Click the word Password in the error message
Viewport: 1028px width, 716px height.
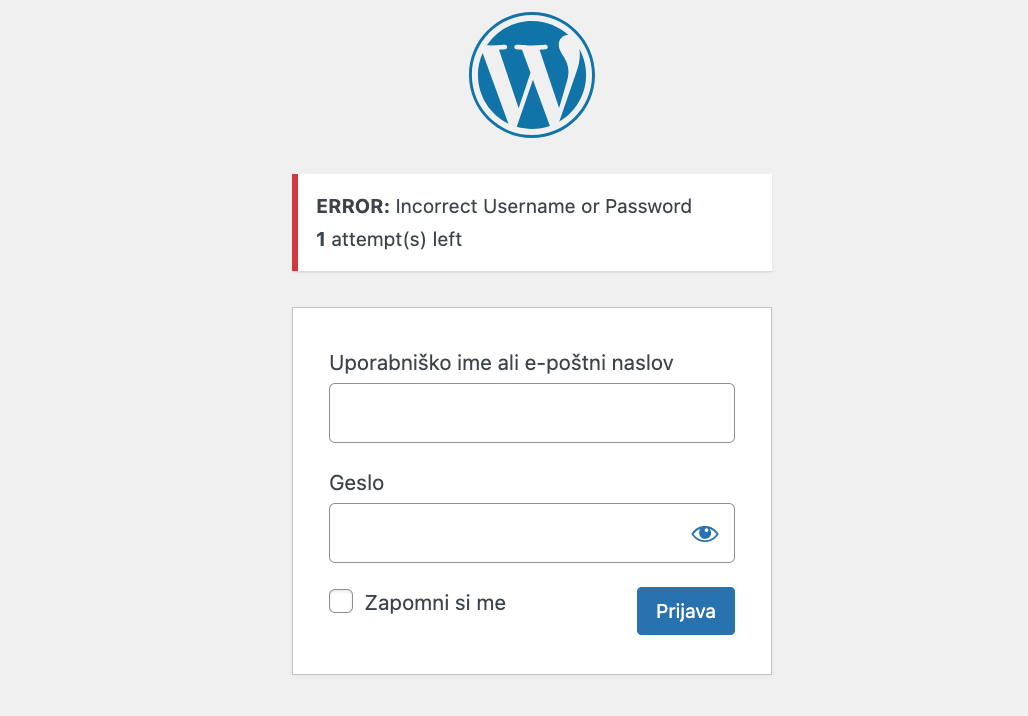click(648, 206)
